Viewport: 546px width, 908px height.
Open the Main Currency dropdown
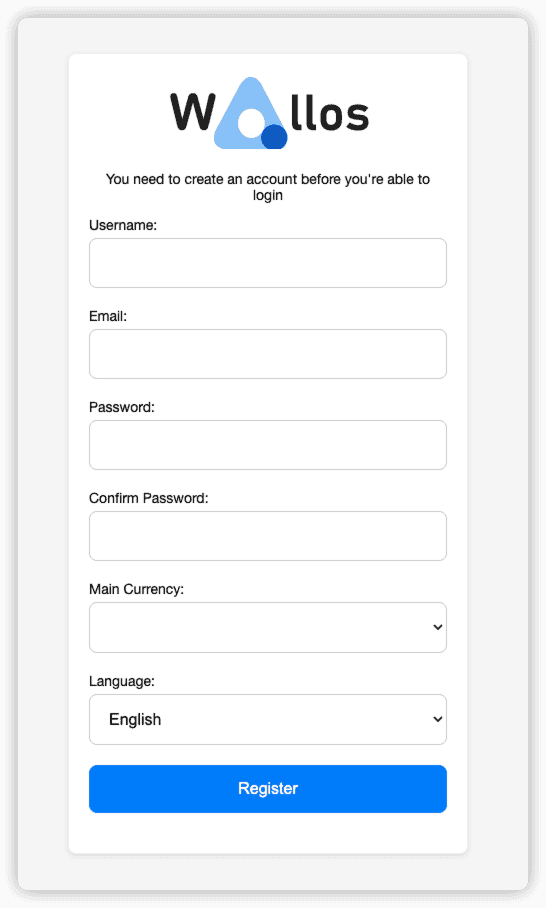(267, 627)
